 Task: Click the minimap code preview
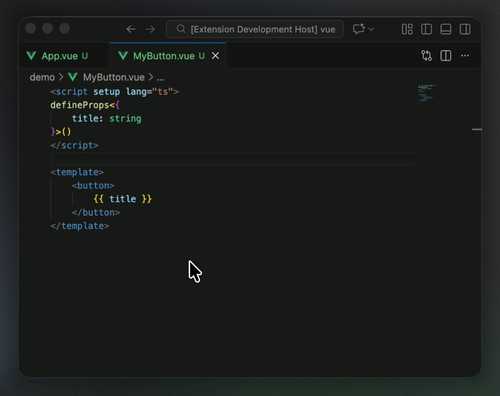[x=427, y=93]
